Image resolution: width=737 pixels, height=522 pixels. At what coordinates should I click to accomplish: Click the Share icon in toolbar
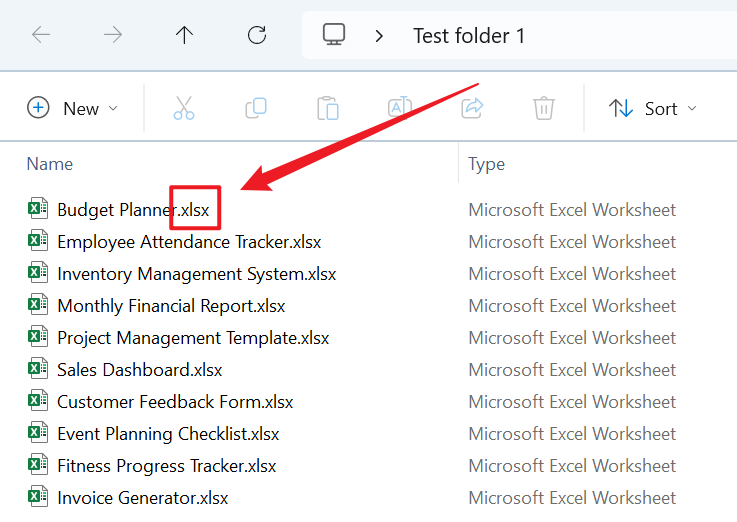point(472,108)
